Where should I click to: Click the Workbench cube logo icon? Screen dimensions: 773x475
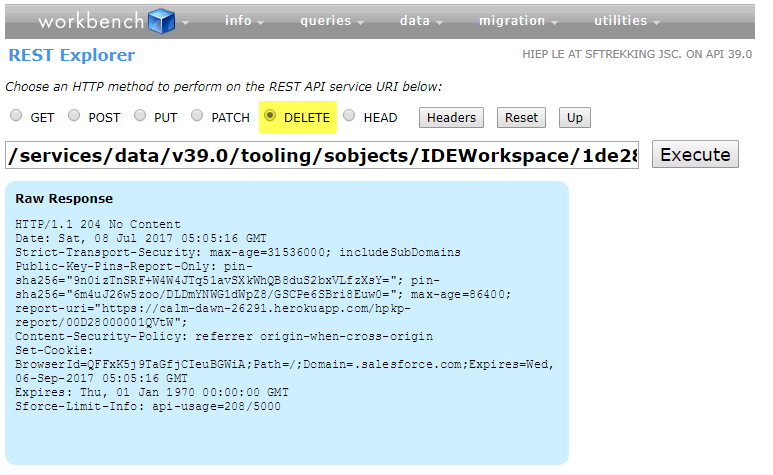click(x=161, y=21)
